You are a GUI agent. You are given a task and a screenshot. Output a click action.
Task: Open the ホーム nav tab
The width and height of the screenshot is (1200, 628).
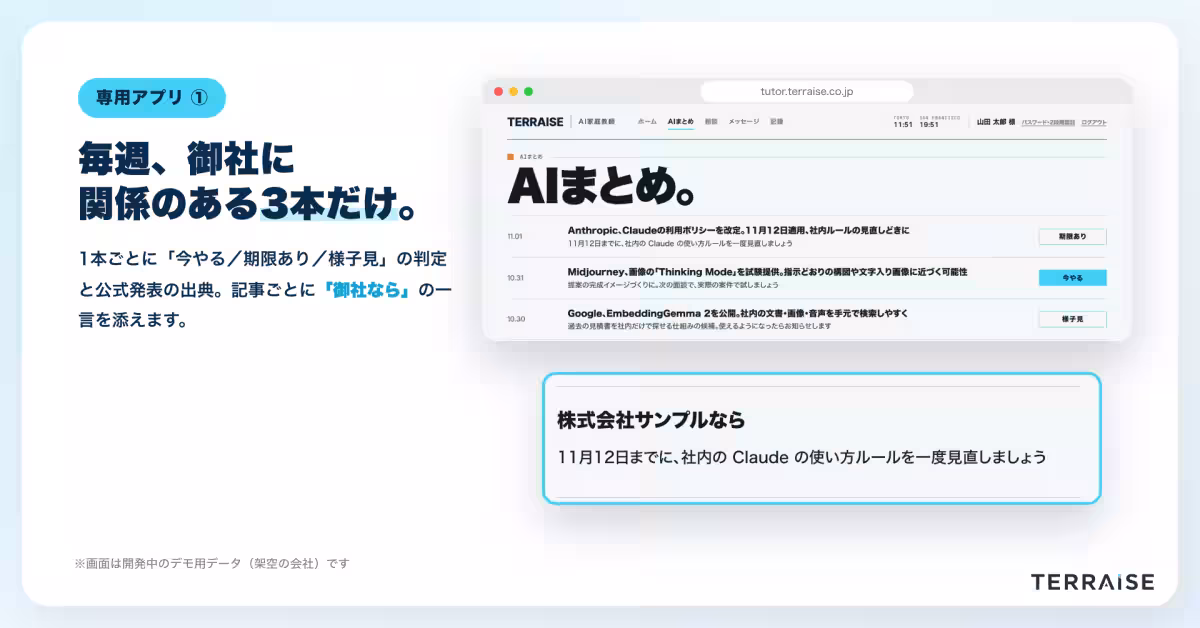[647, 121]
